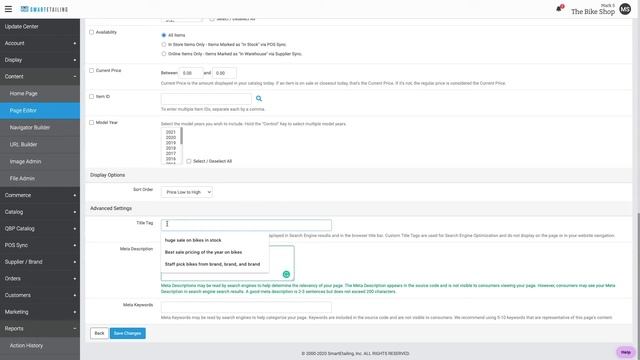Open URL Builder in sidebar
The height and width of the screenshot is (360, 640).
point(40,144)
